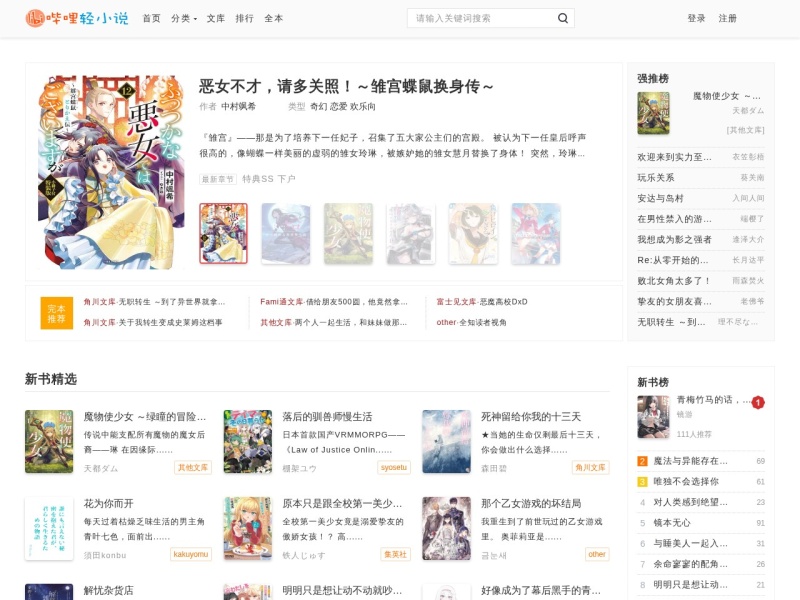
Task: Open 败北女角太多了！ in 强推榜
Action: coord(673,281)
